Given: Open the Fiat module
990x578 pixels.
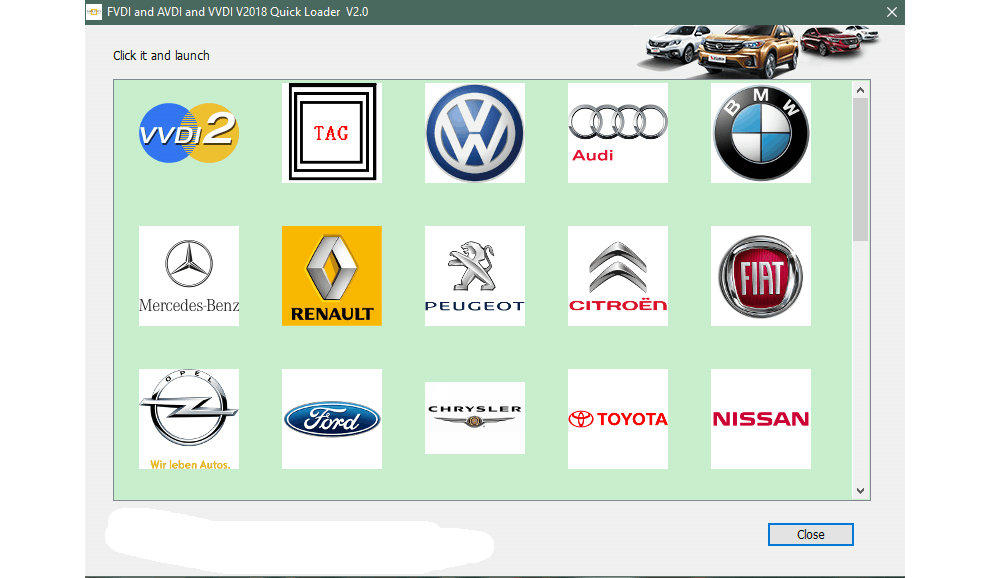Looking at the screenshot, I should (x=761, y=276).
